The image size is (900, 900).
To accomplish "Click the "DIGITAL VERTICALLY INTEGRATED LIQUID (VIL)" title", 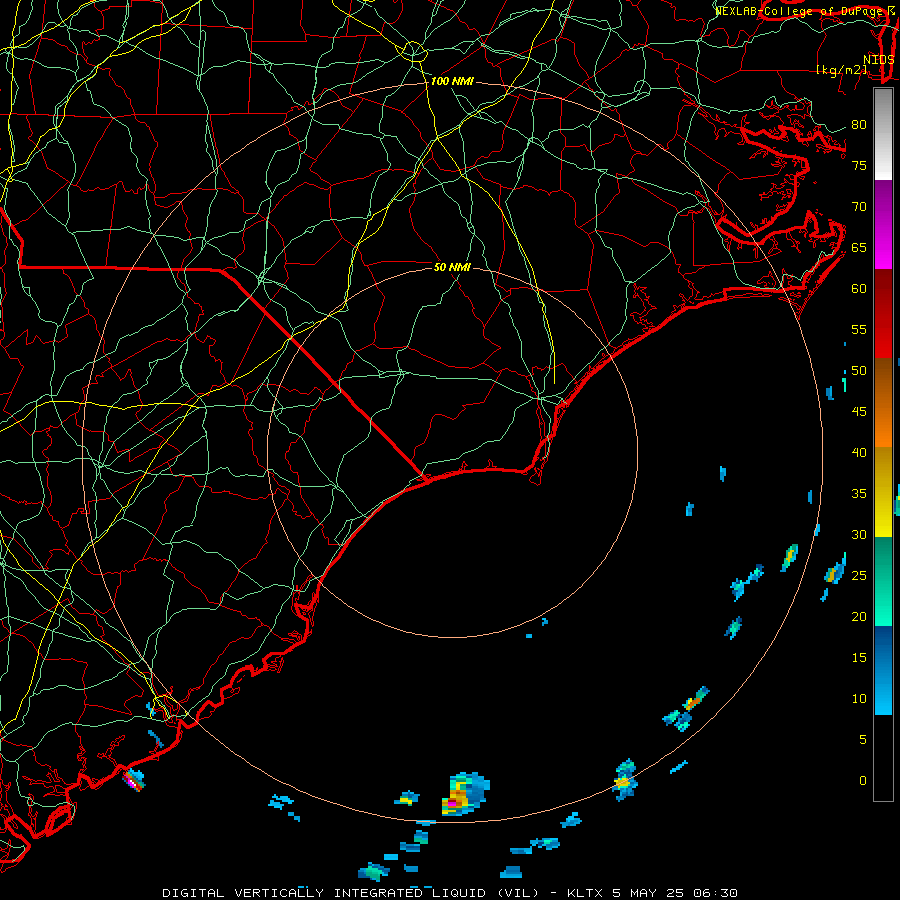I will pos(351,893).
